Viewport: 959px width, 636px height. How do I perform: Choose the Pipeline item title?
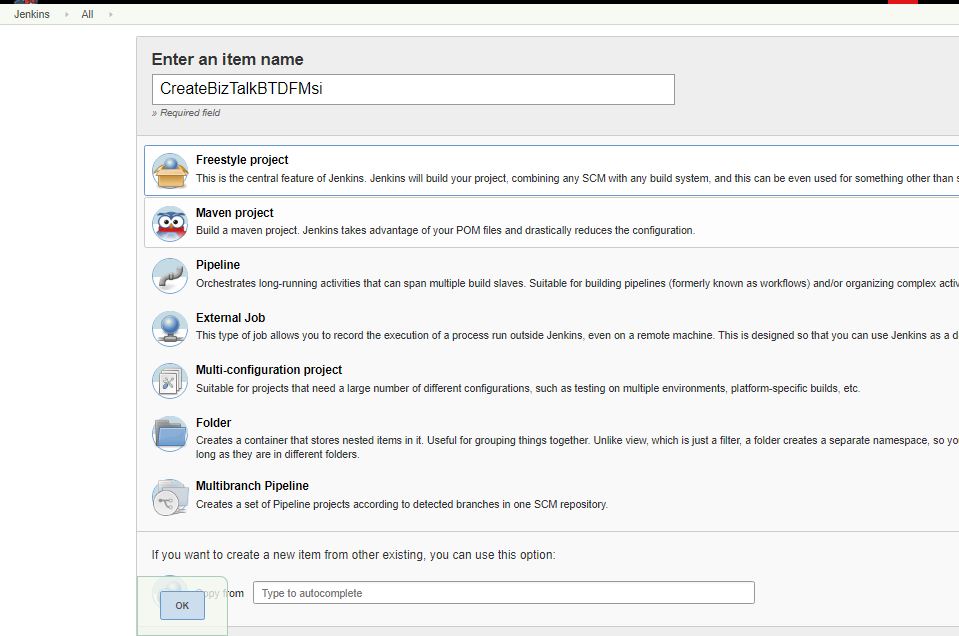click(218, 265)
